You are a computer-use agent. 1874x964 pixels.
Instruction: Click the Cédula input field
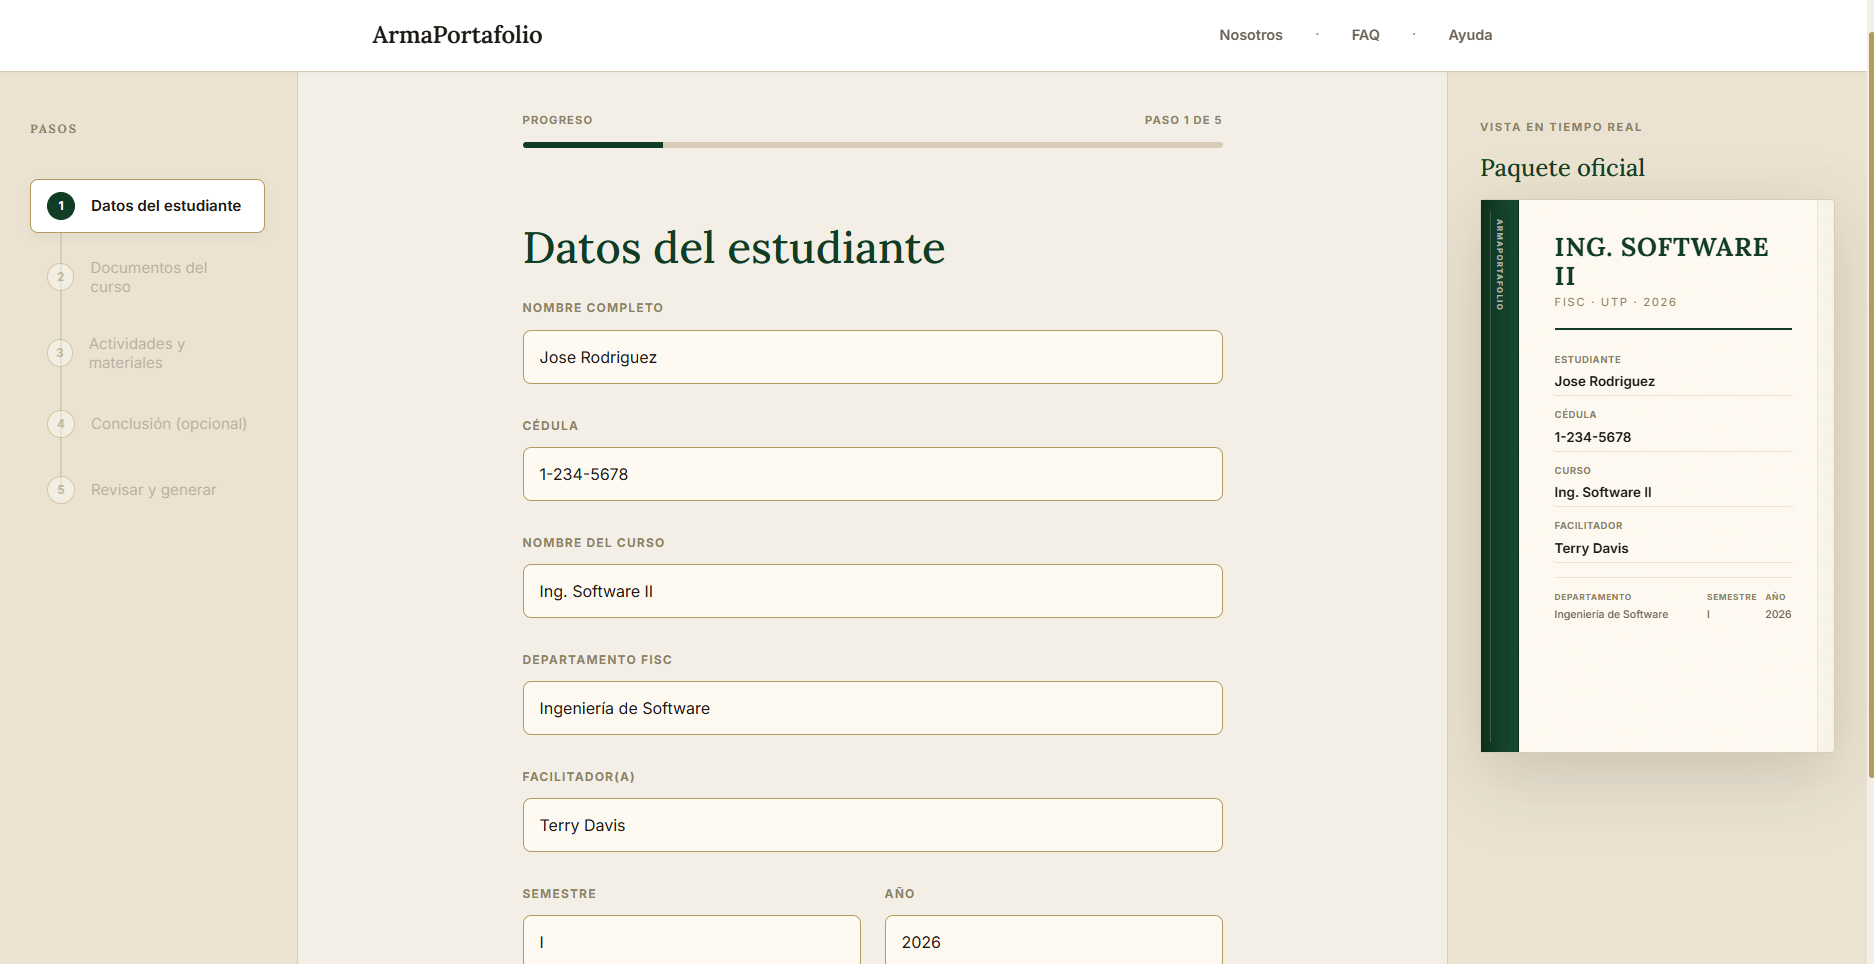[872, 474]
